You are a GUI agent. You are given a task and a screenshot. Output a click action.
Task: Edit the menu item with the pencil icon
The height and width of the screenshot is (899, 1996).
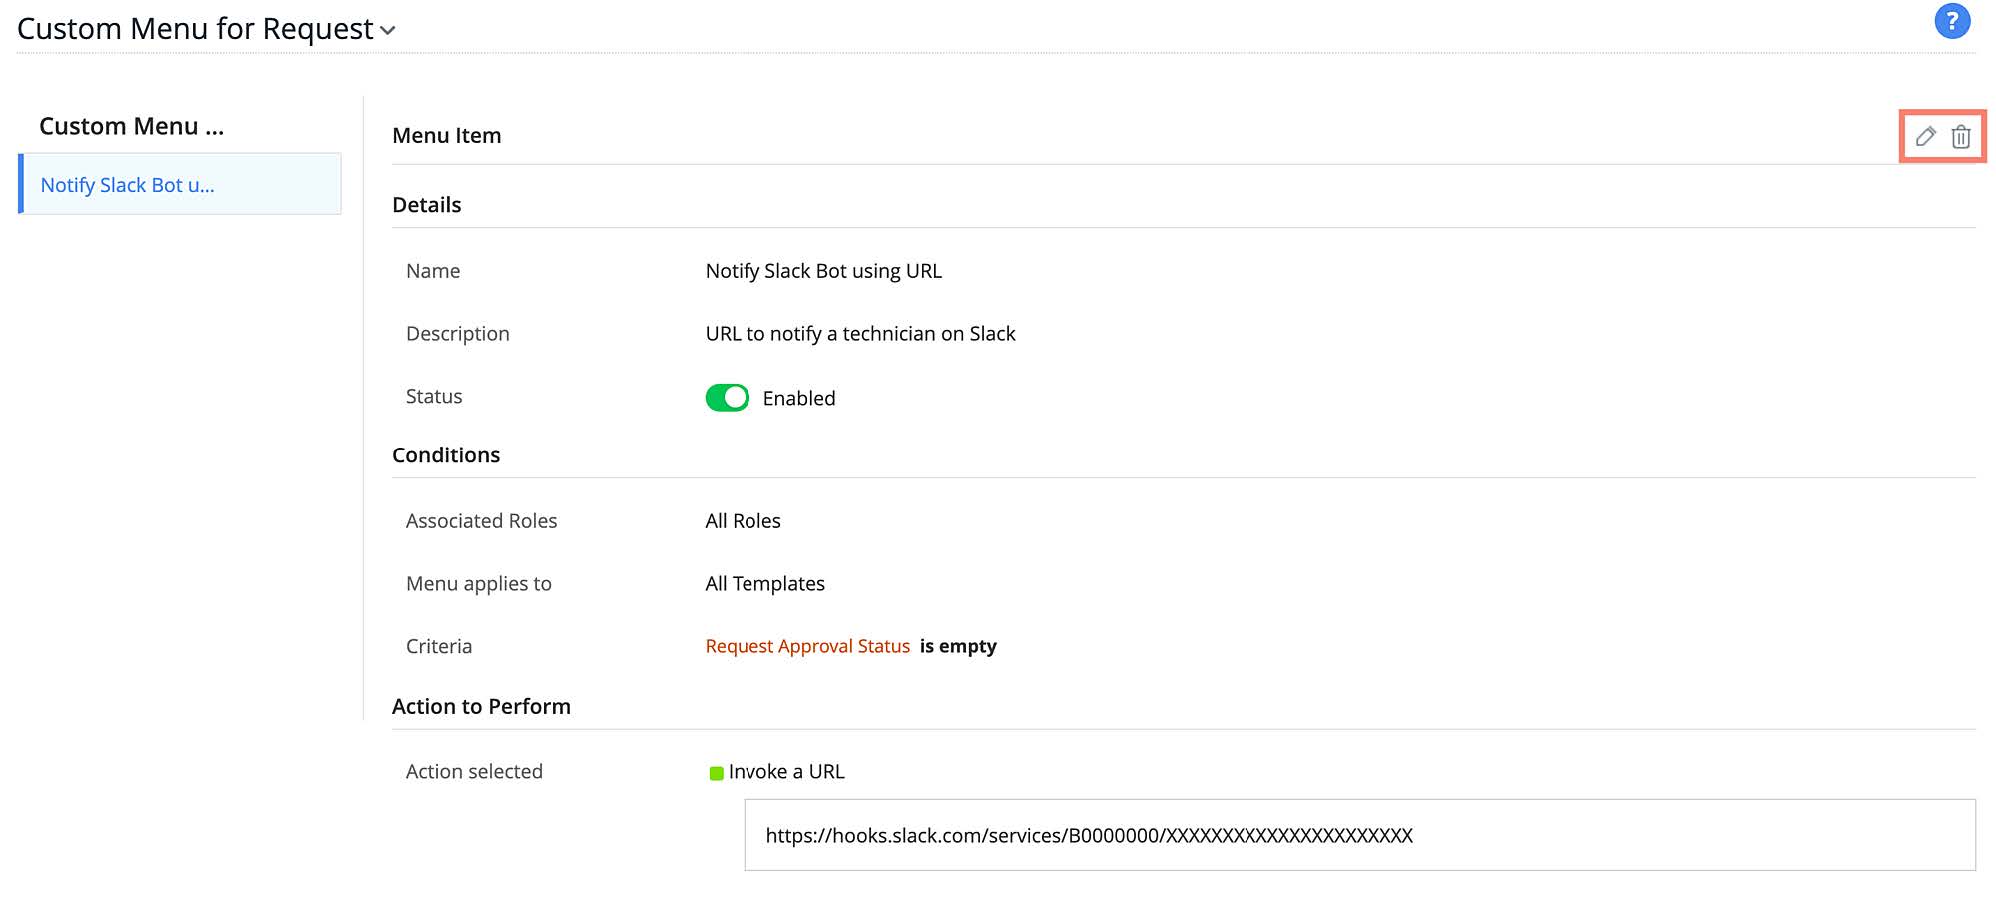[1925, 136]
